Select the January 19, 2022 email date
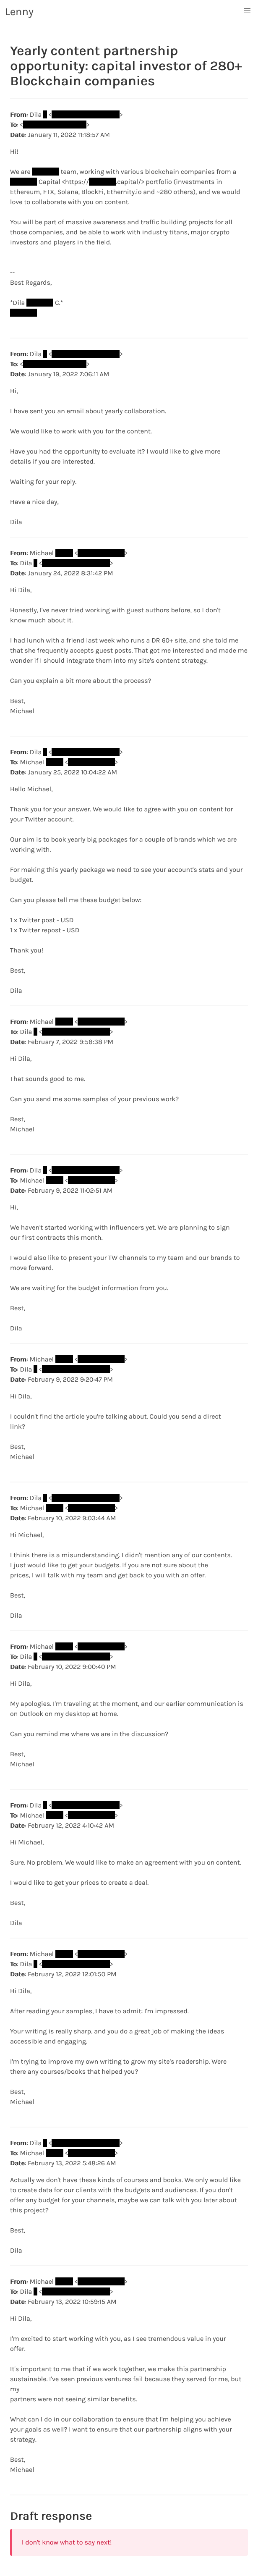258x2576 pixels. 66,374
